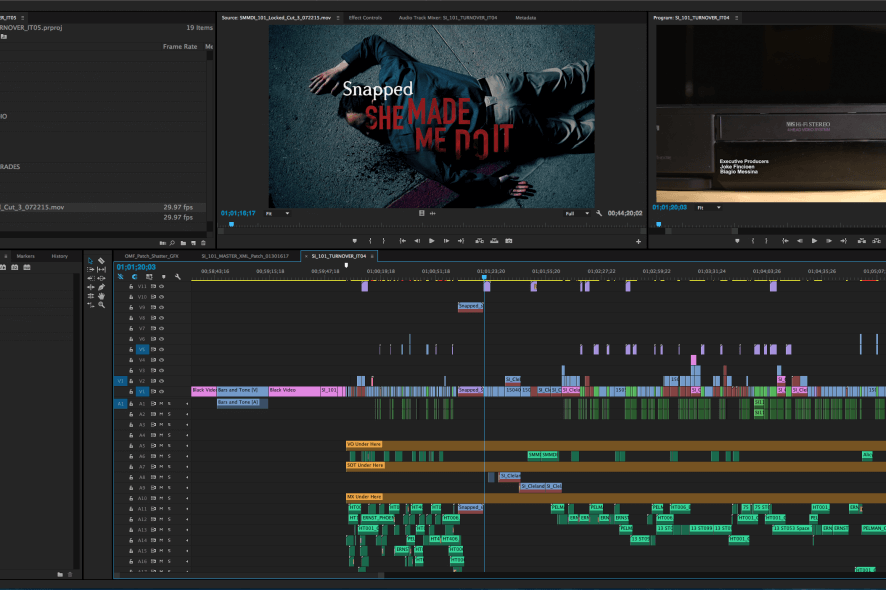Open SI_101_TURNOVER_IT04 timeline tab menu
The width and height of the screenshot is (886, 590).
point(372,256)
